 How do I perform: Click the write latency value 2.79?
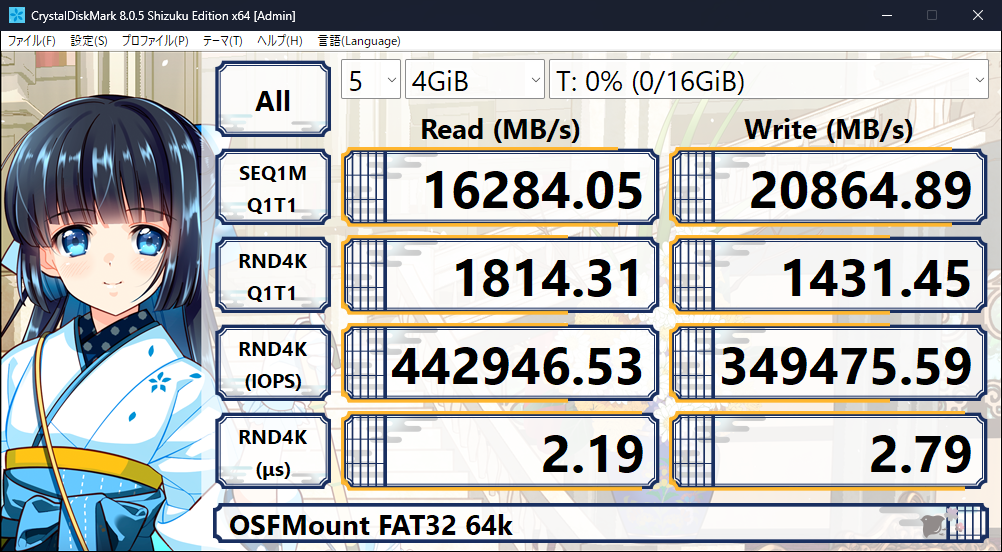828,452
